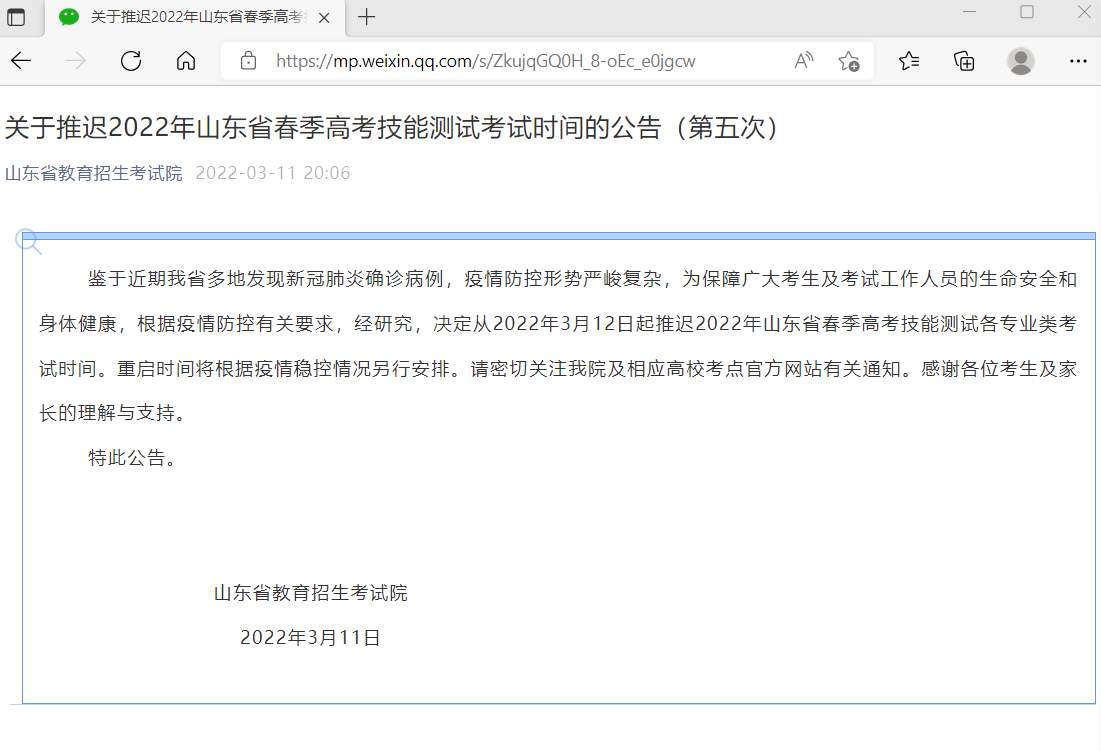Open the browser profile avatar
Screen dimensions: 1101x751
point(1020,61)
